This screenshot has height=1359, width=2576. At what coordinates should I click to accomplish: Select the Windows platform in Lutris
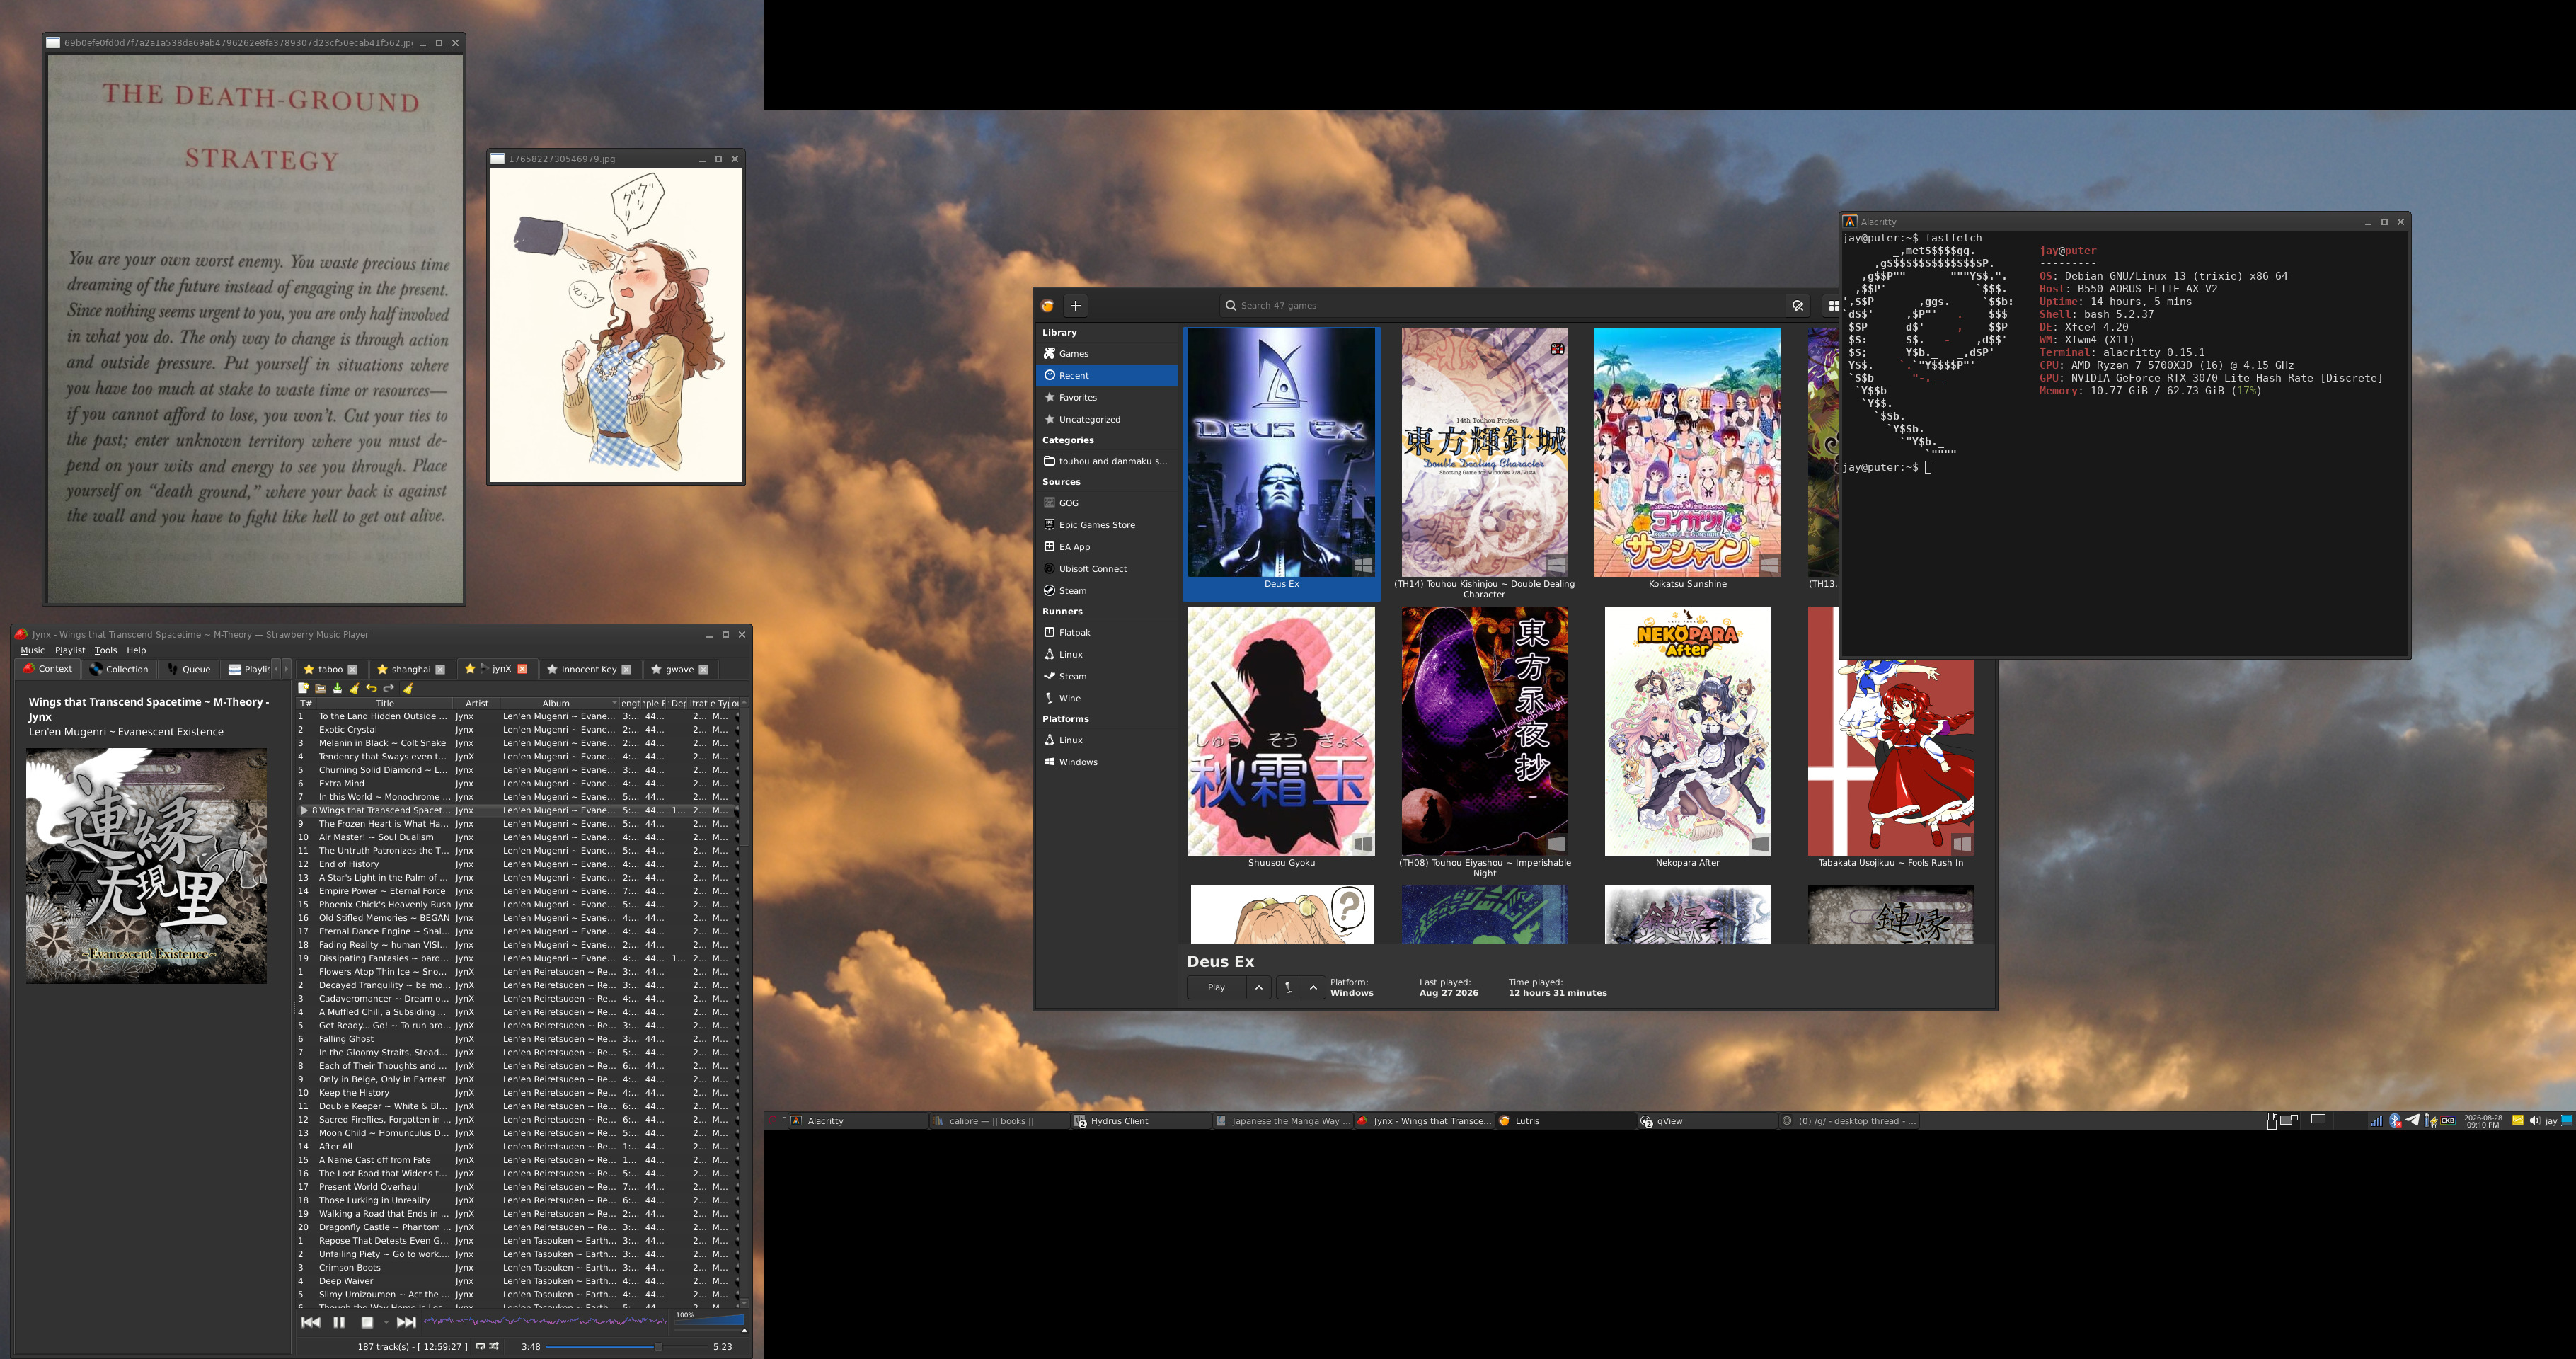[x=1107, y=763]
